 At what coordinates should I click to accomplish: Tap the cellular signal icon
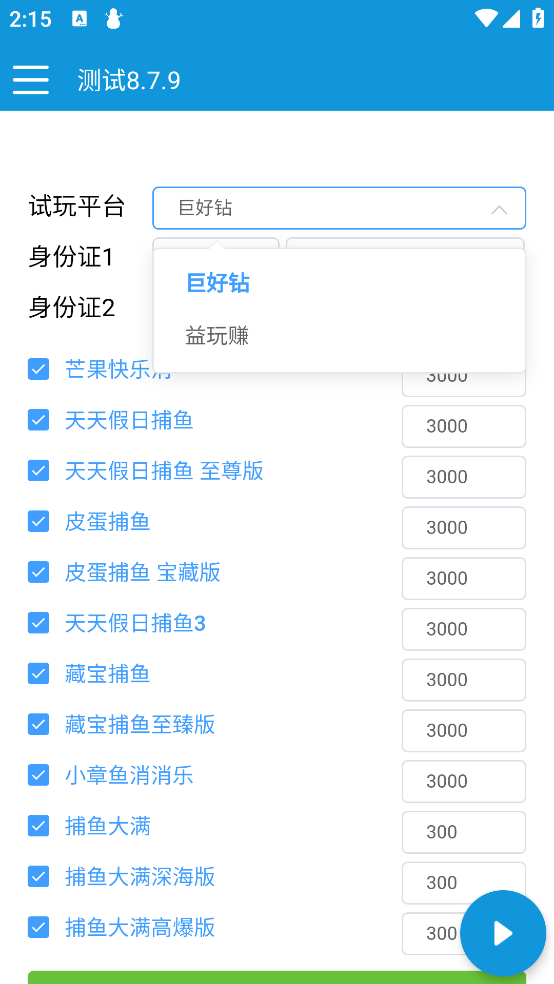click(511, 19)
